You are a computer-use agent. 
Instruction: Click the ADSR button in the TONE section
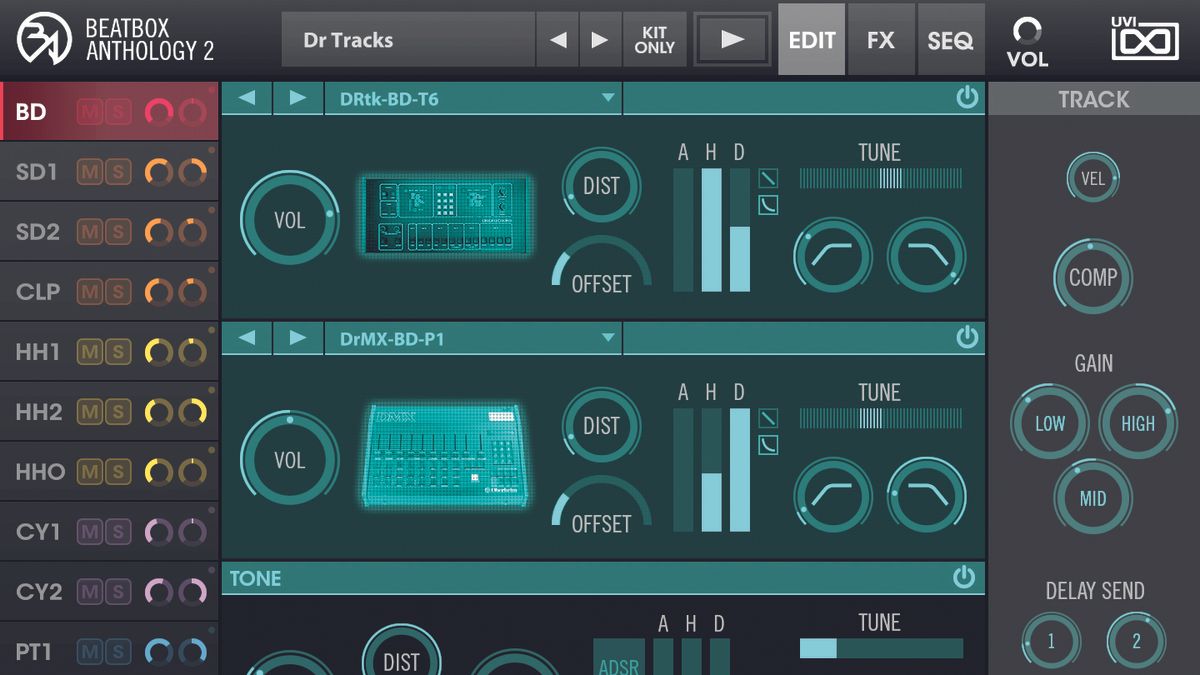618,662
